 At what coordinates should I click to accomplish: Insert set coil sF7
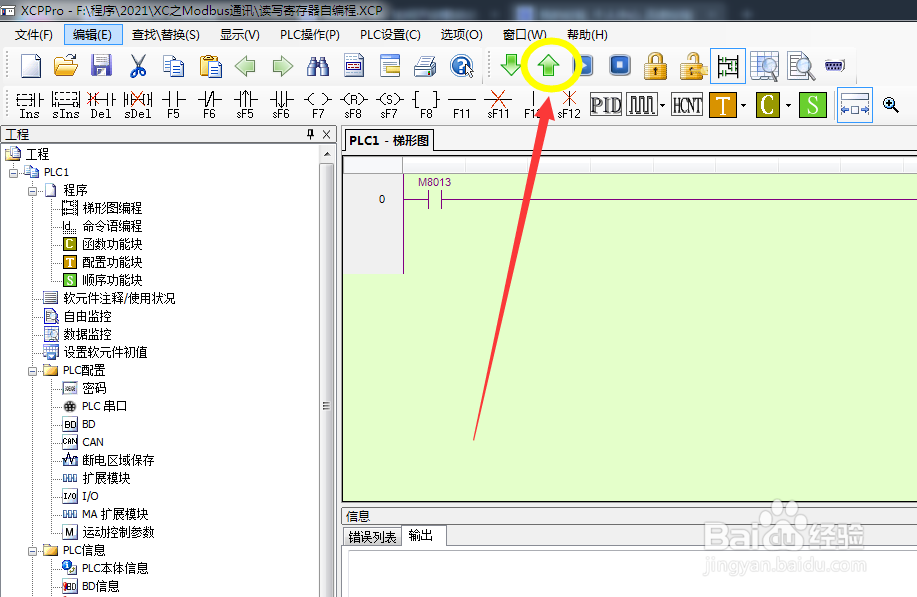(x=389, y=105)
